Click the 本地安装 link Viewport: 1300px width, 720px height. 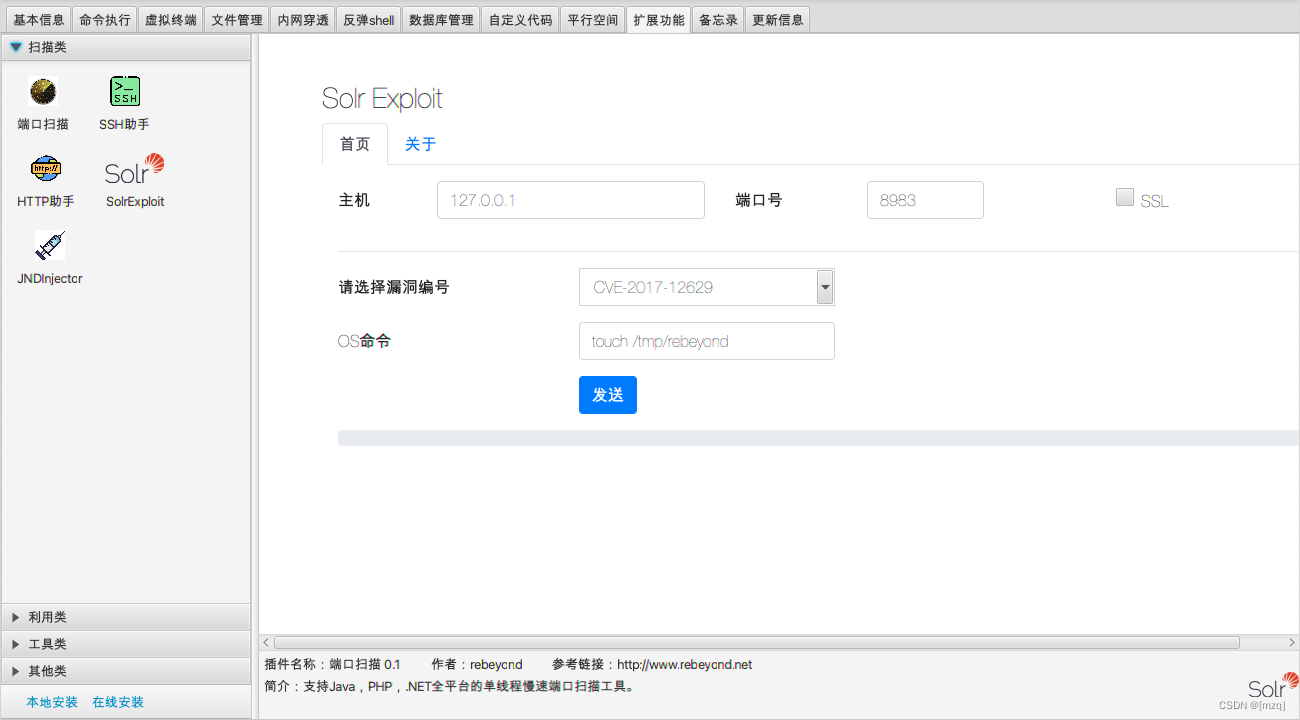[52, 702]
